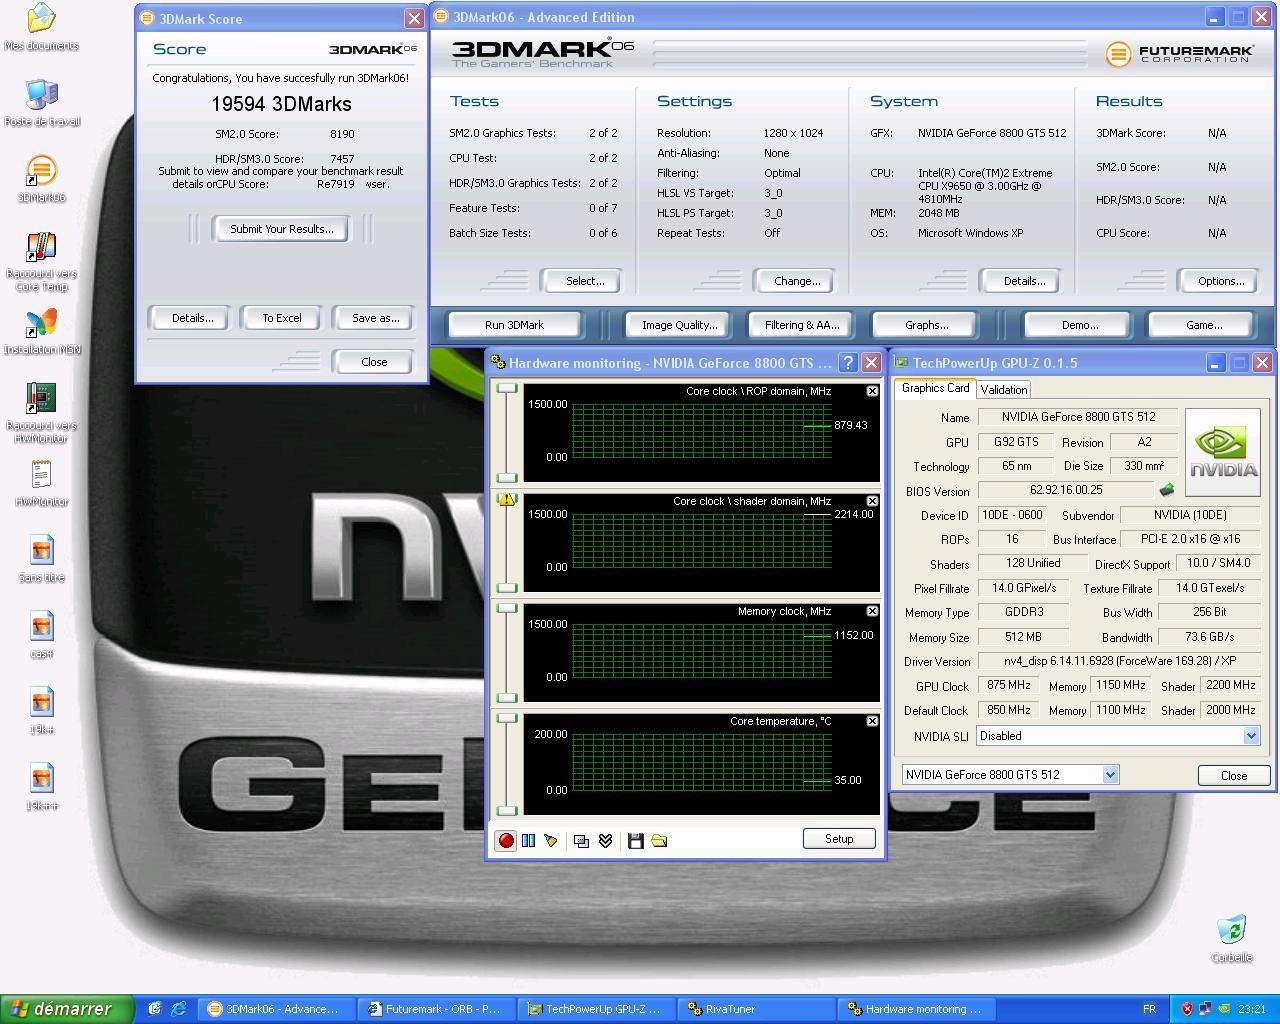The height and width of the screenshot is (1024, 1280).
Task: Click the Core temperature graph scale slider
Action: tap(507, 764)
